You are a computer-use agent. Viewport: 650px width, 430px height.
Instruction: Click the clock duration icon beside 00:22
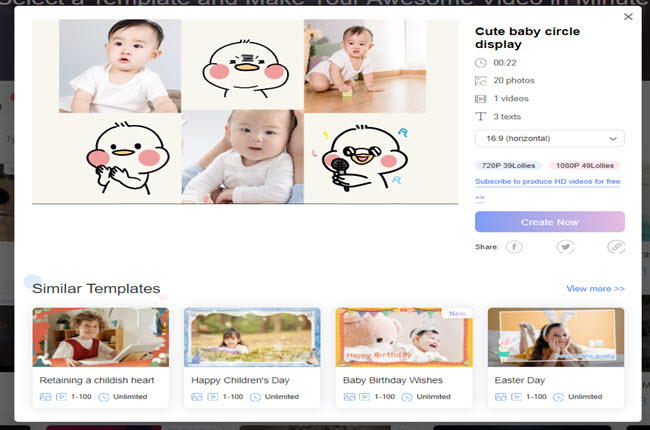(482, 63)
